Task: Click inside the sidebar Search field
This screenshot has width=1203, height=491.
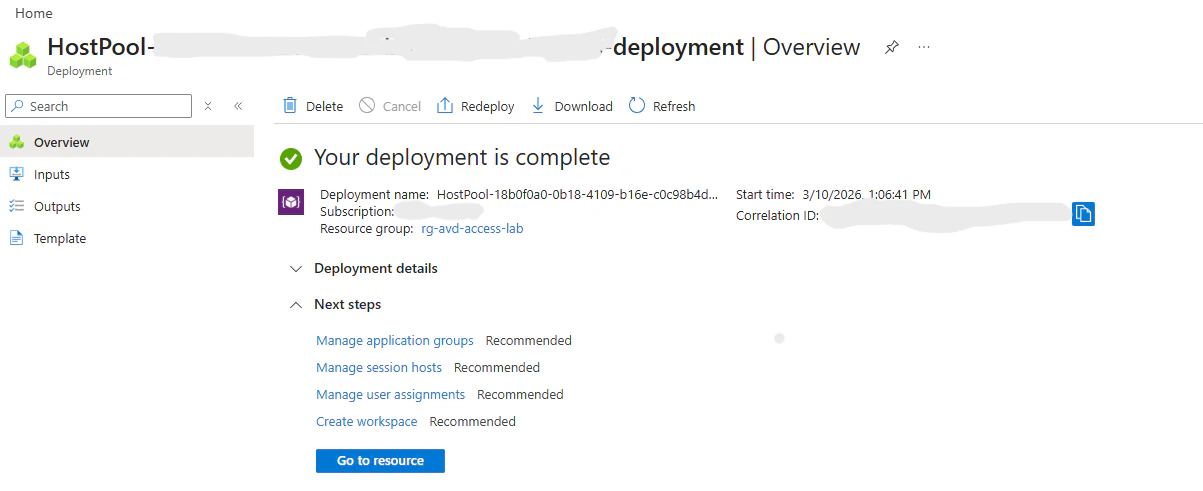Action: (98, 106)
